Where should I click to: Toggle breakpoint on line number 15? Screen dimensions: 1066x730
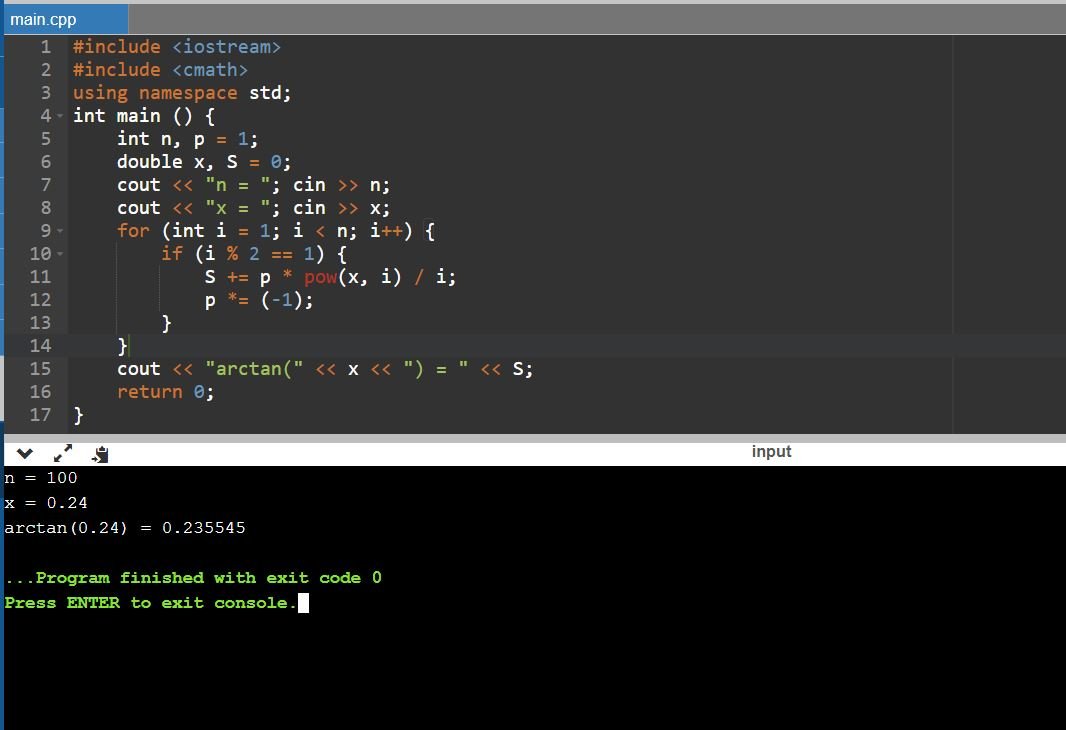40,369
